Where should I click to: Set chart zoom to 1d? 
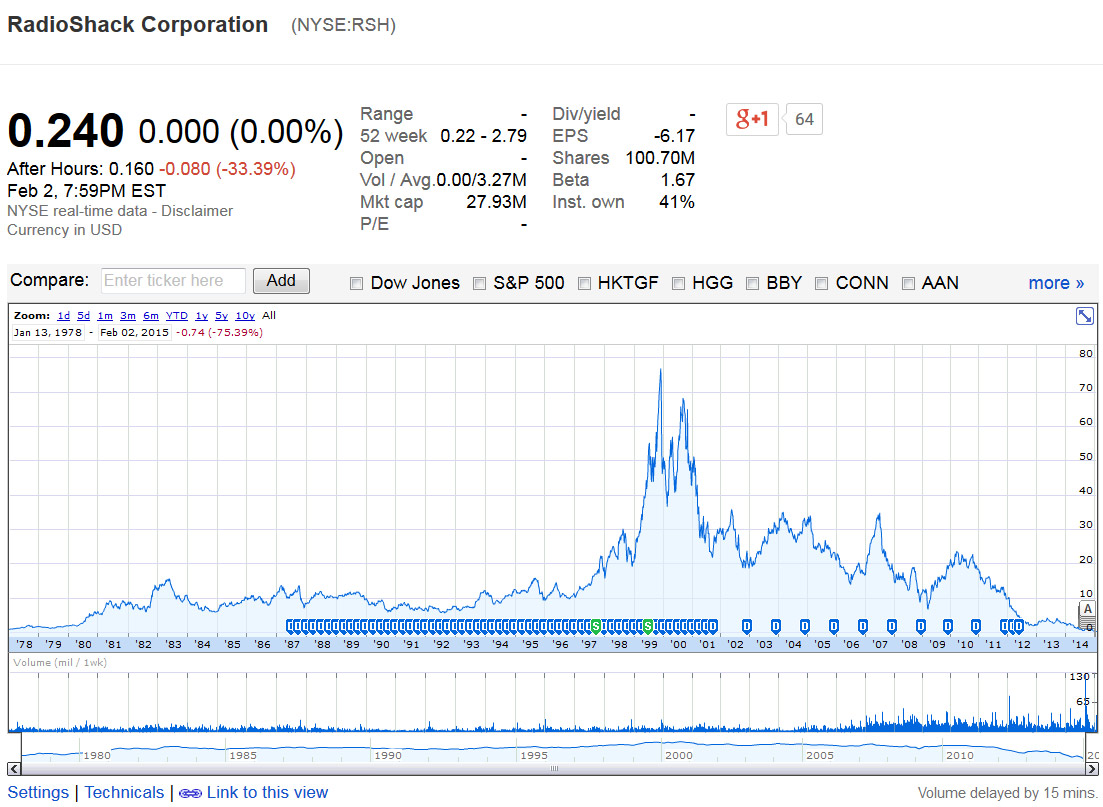(63, 316)
